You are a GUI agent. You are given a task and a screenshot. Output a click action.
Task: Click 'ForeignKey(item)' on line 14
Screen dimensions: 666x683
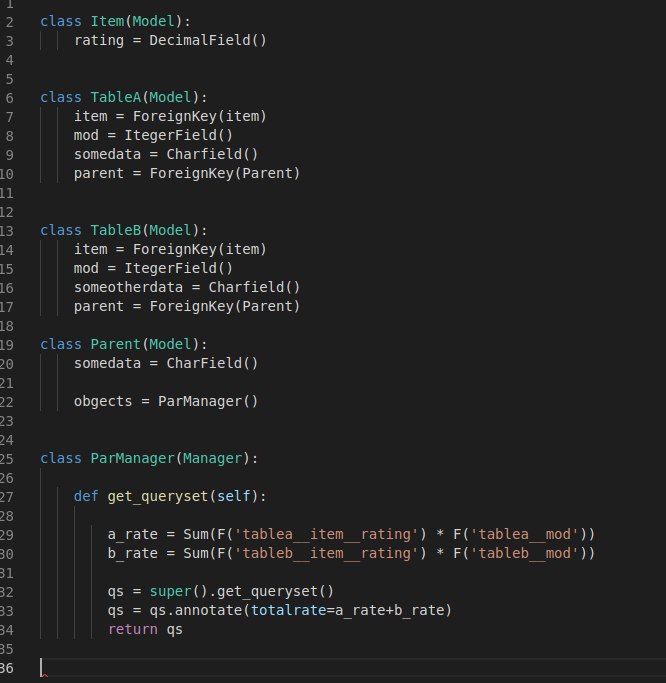(199, 249)
